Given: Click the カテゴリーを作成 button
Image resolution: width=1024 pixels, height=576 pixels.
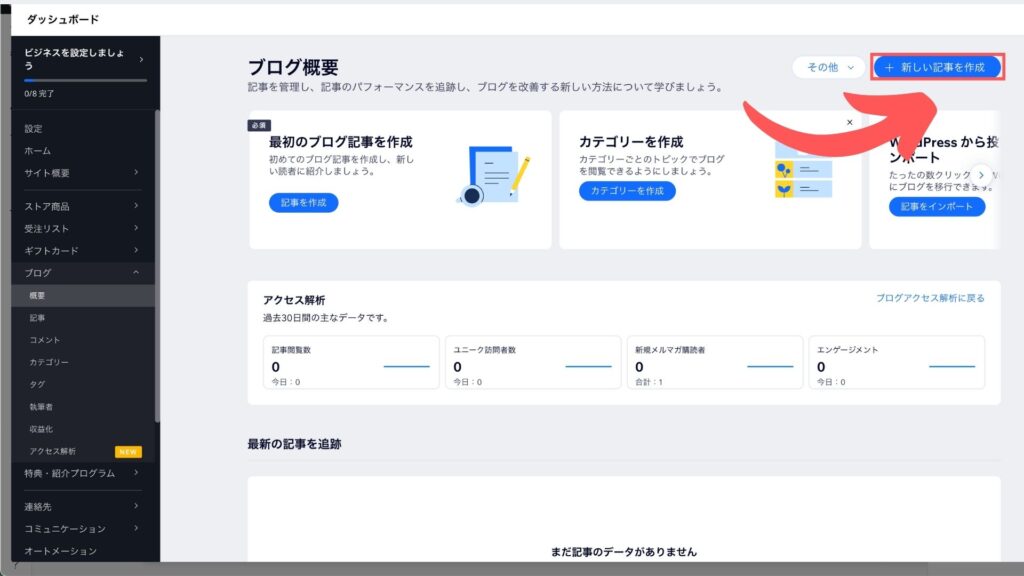Looking at the screenshot, I should [x=627, y=191].
